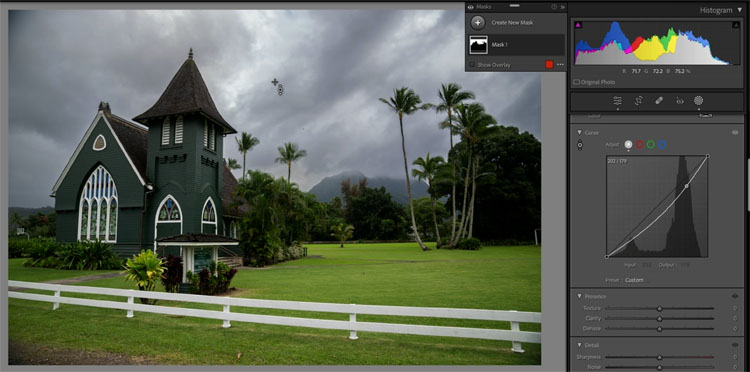Select the Crop and rotate tool
This screenshot has height=372, width=750.
638,100
